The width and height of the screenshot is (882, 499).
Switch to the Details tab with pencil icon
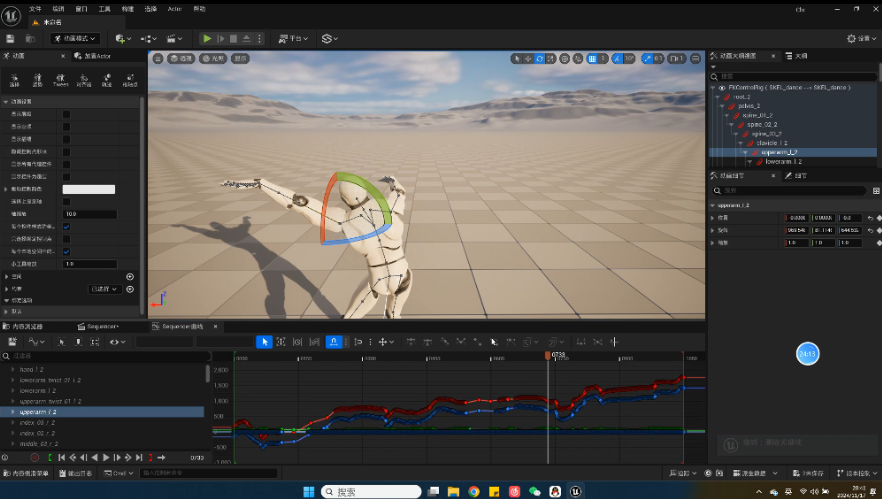click(x=796, y=176)
